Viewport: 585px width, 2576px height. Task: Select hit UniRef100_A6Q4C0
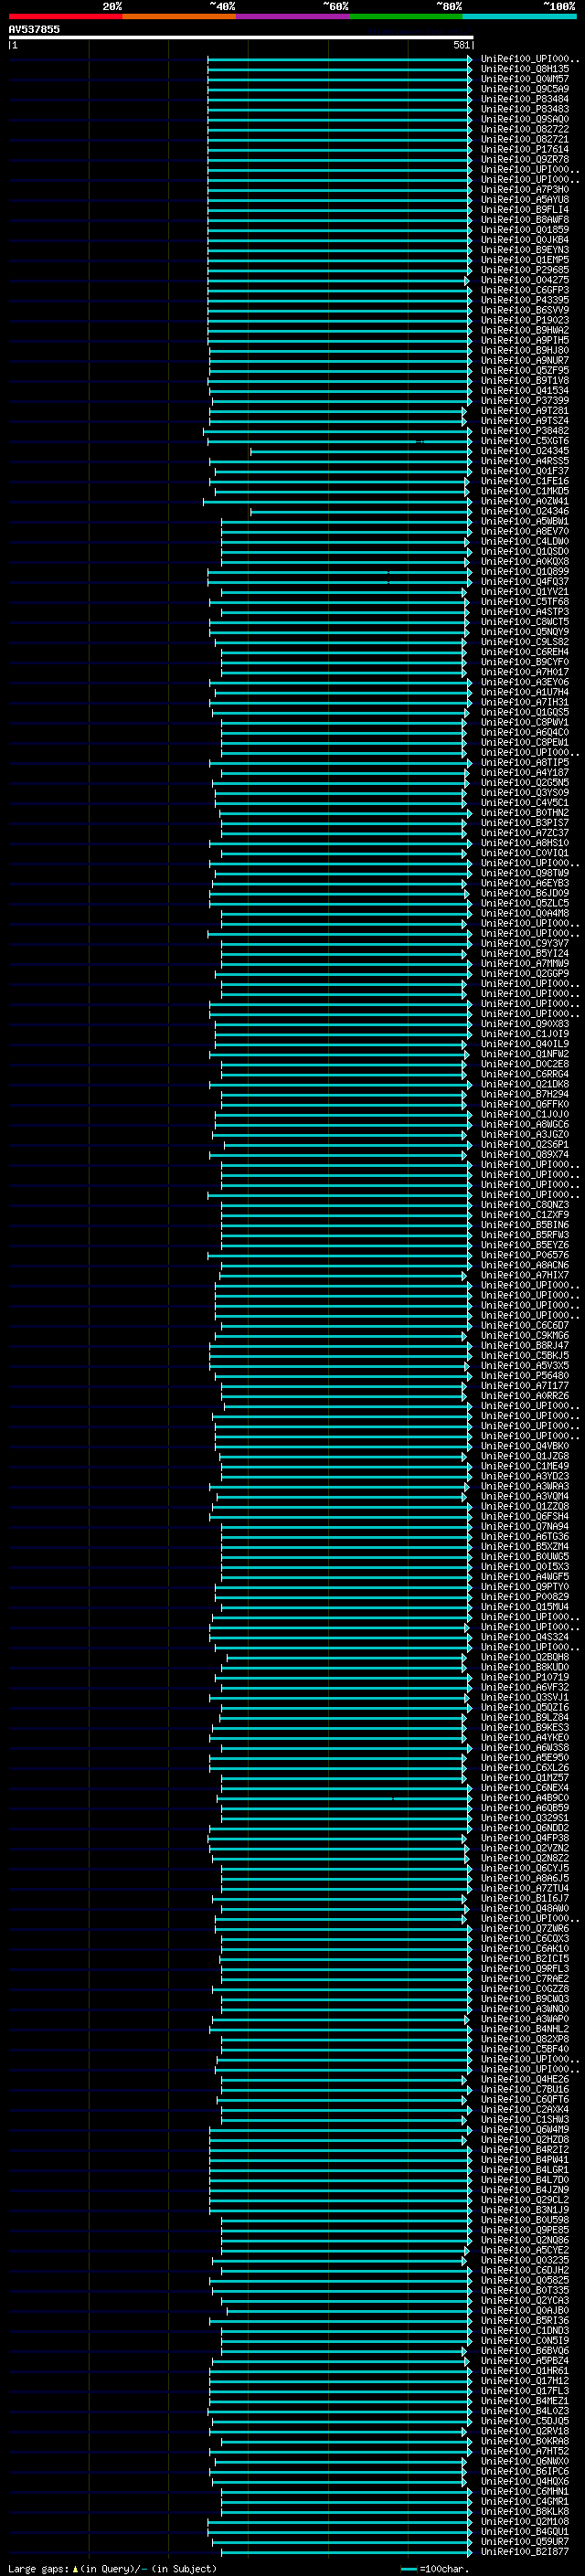point(524,732)
